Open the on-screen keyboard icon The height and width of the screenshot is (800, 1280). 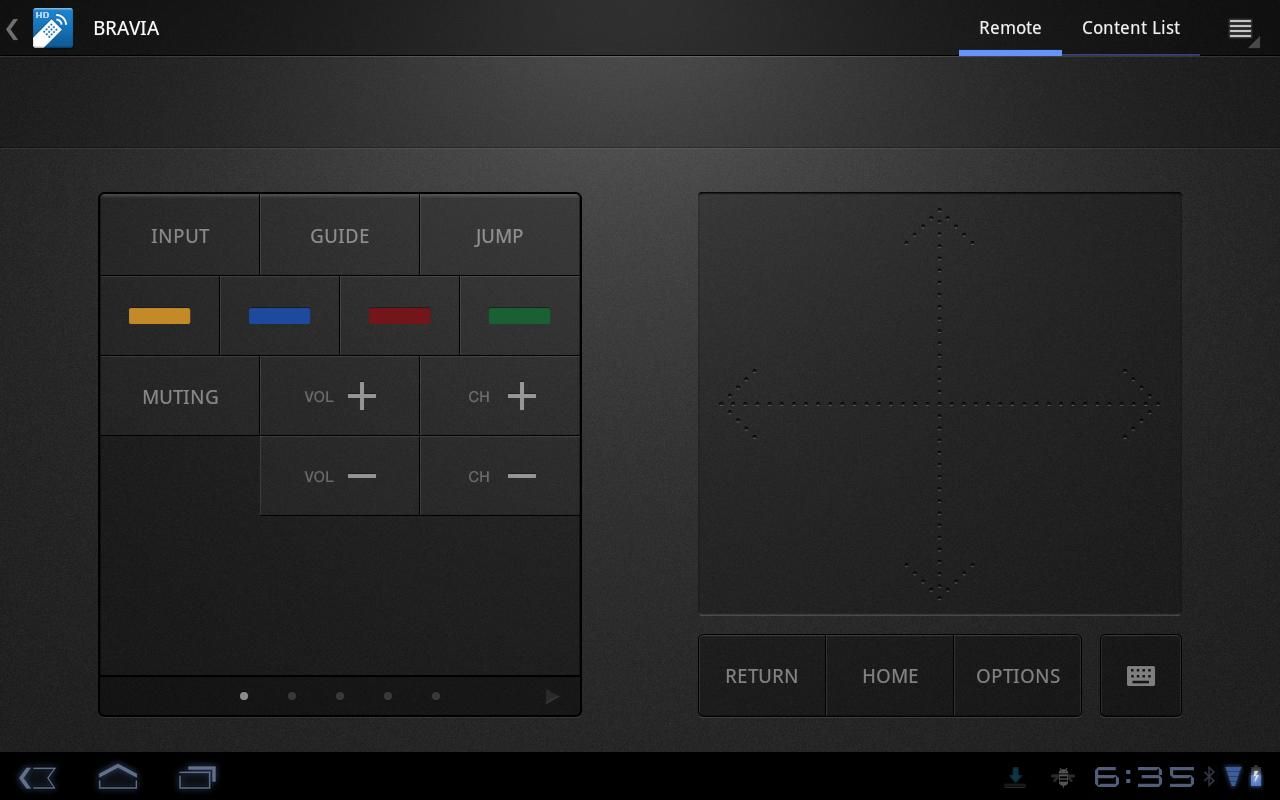1140,675
